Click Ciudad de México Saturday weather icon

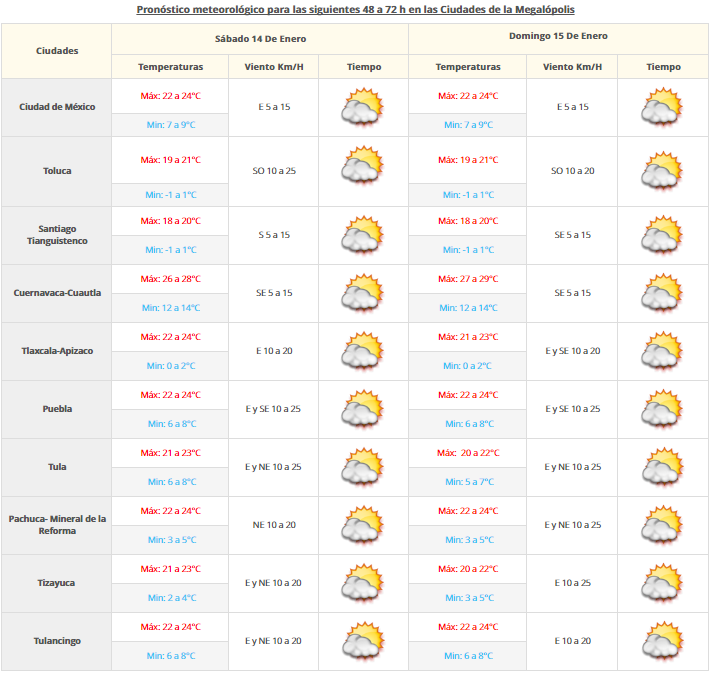coord(363,107)
